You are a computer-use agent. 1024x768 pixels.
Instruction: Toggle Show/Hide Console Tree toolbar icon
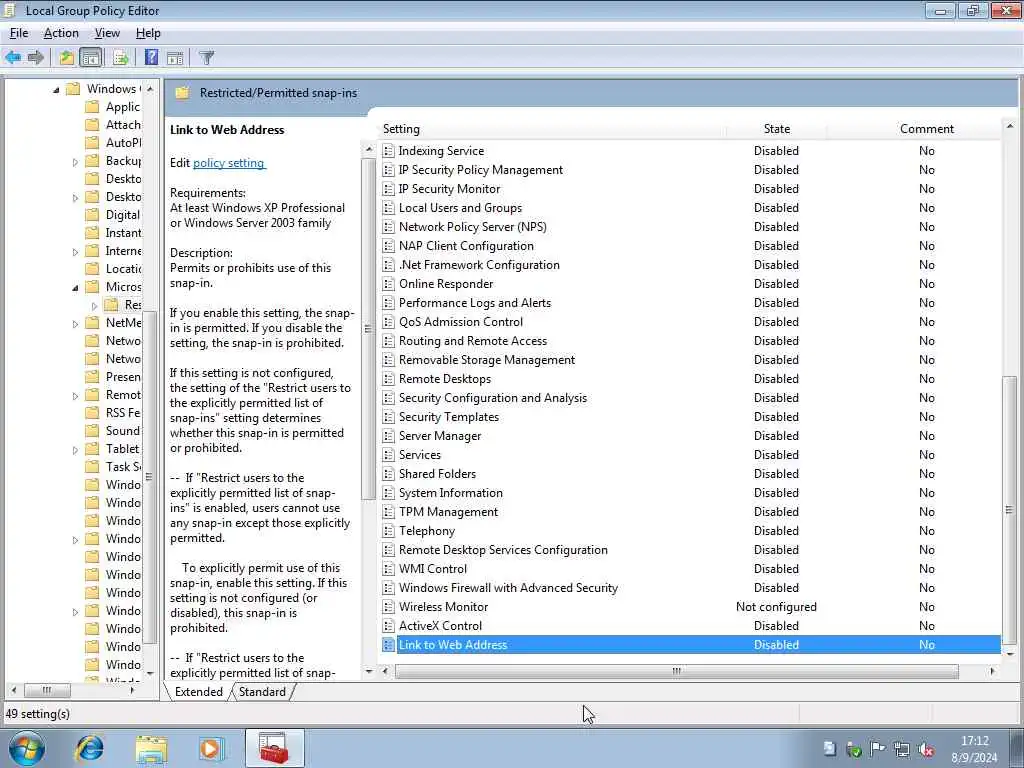click(91, 57)
